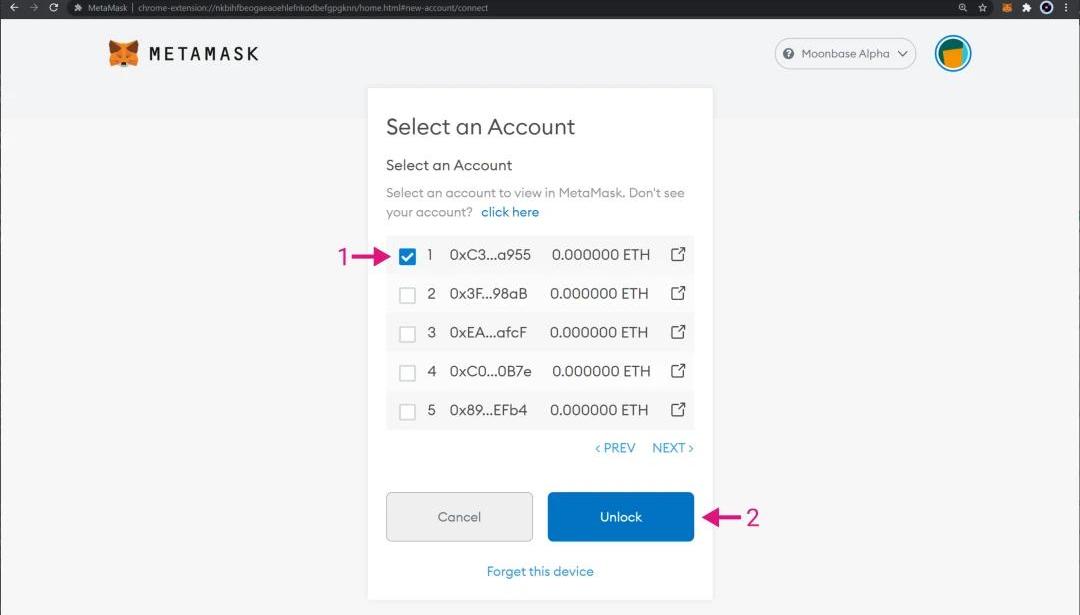Click the 'click here' help link
This screenshot has height=615, width=1080.
coord(510,212)
